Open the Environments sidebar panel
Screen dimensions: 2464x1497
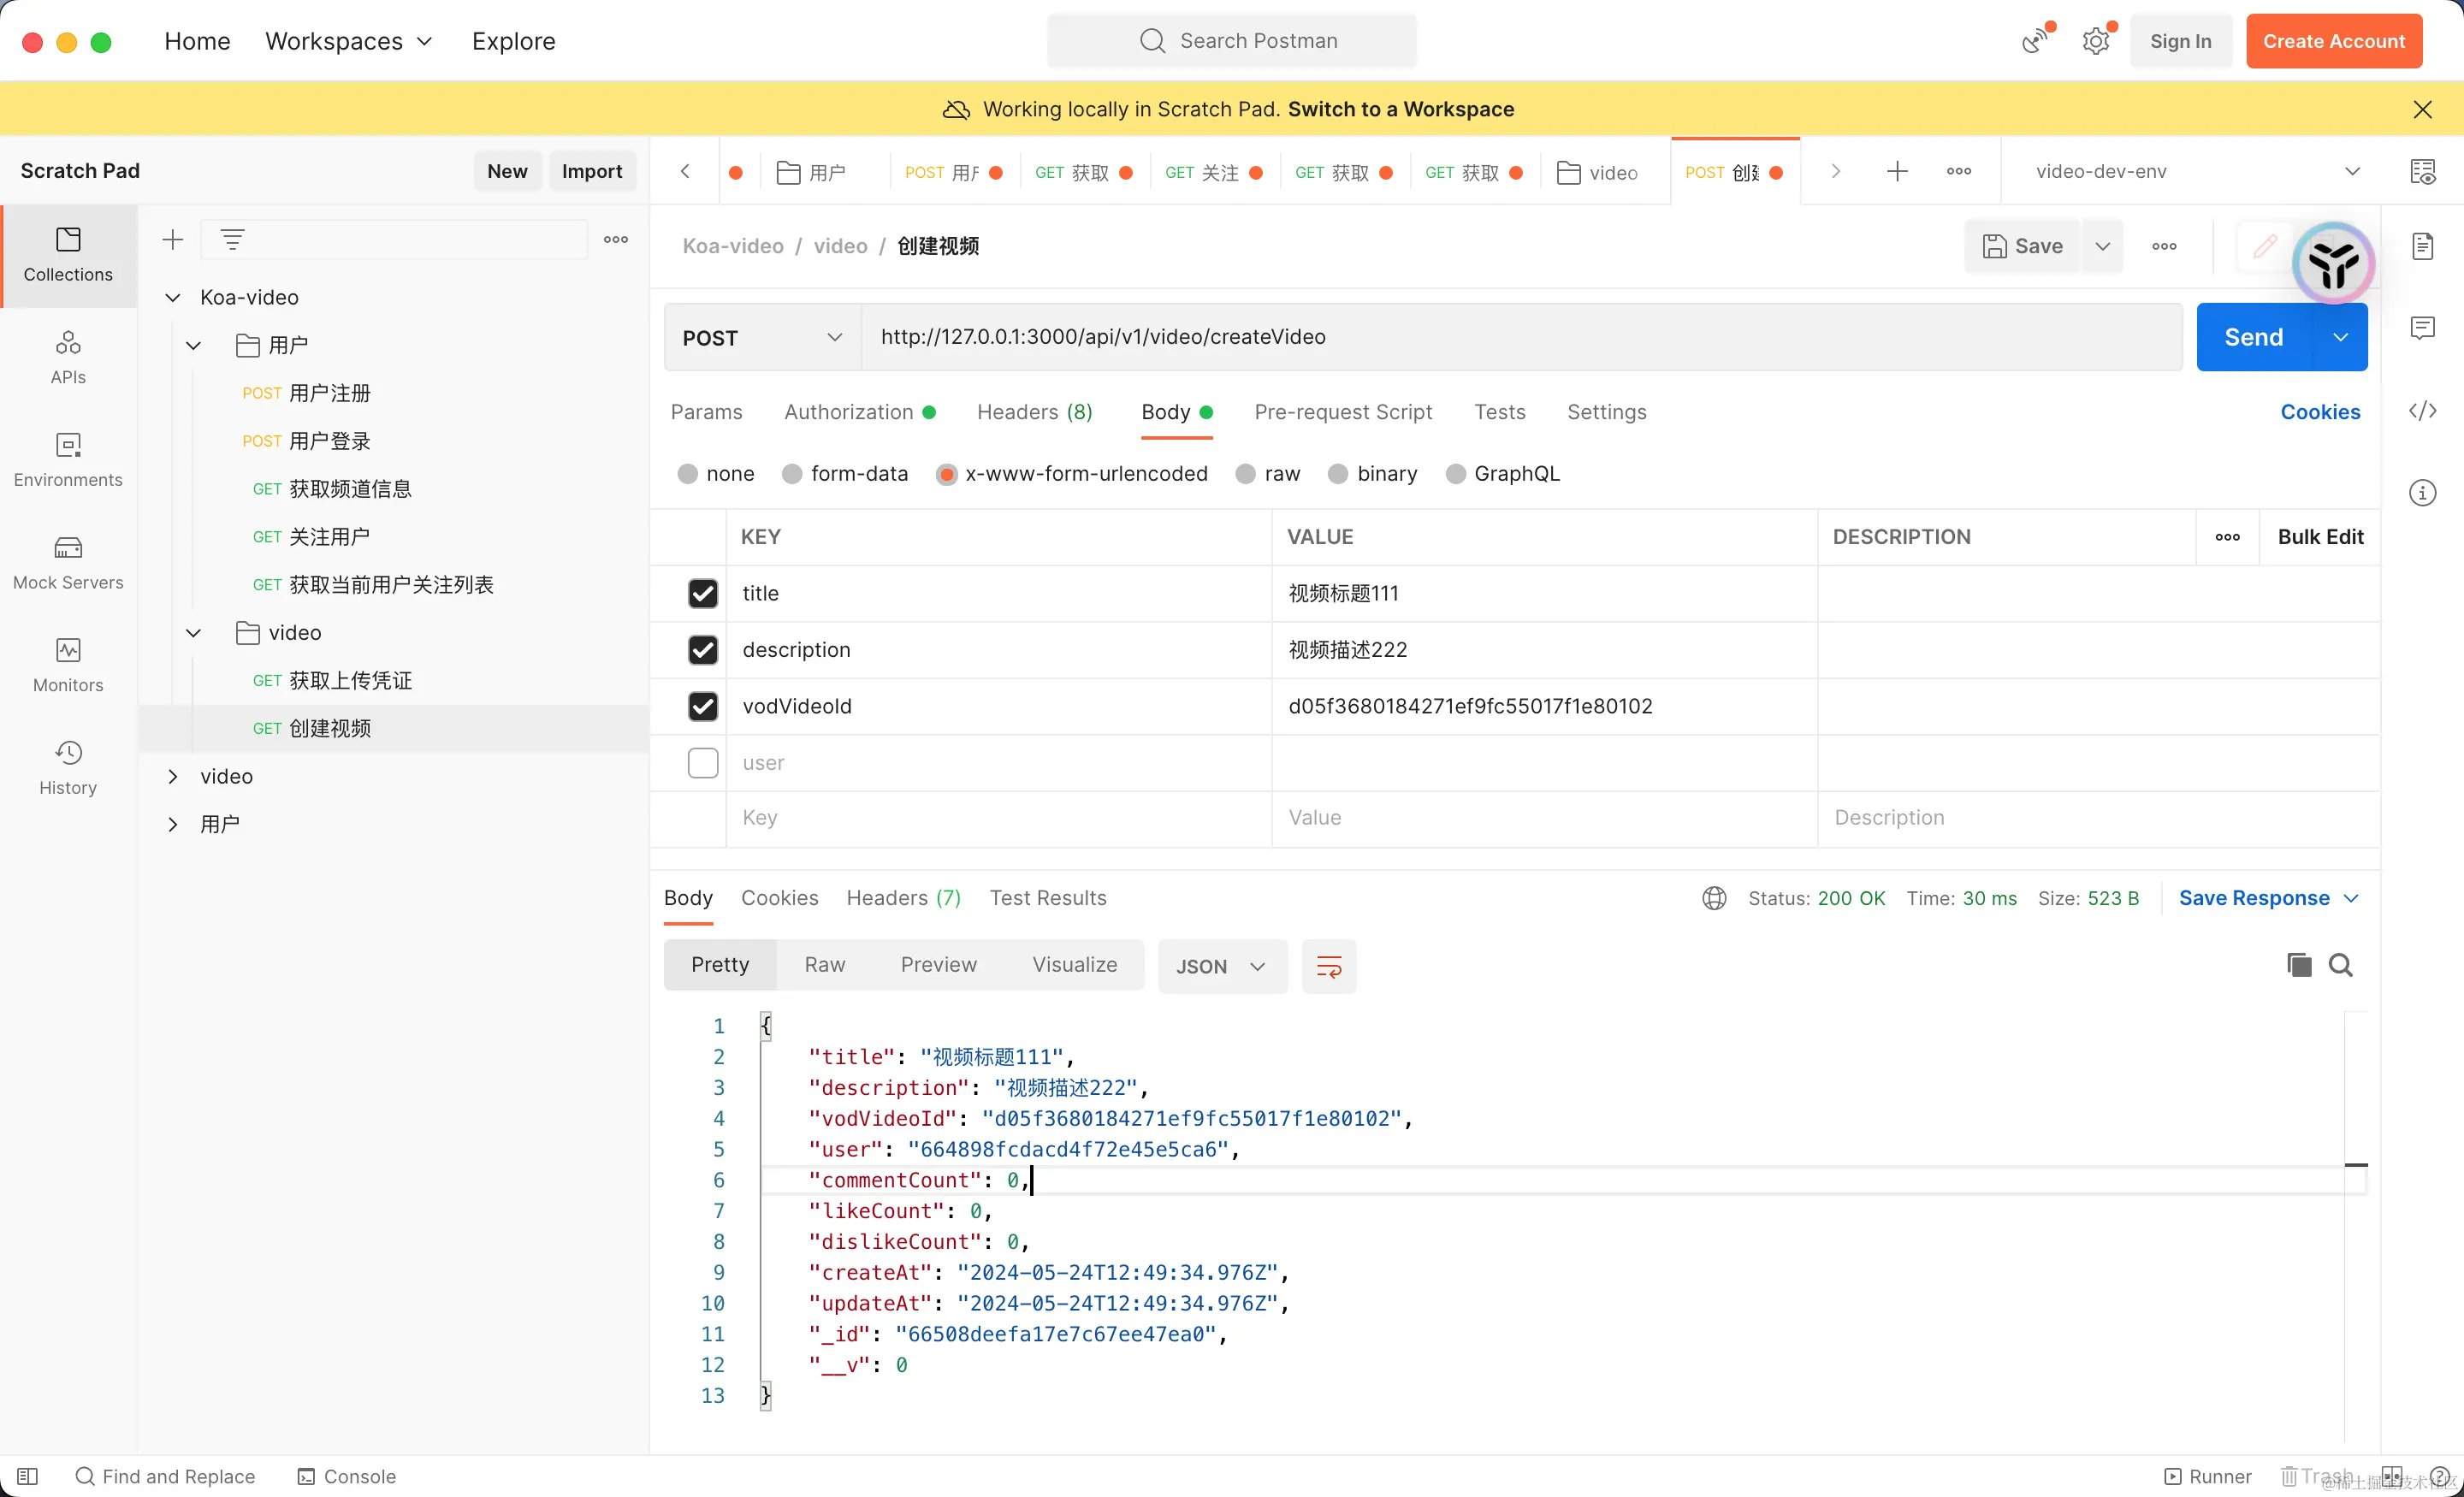[68, 459]
